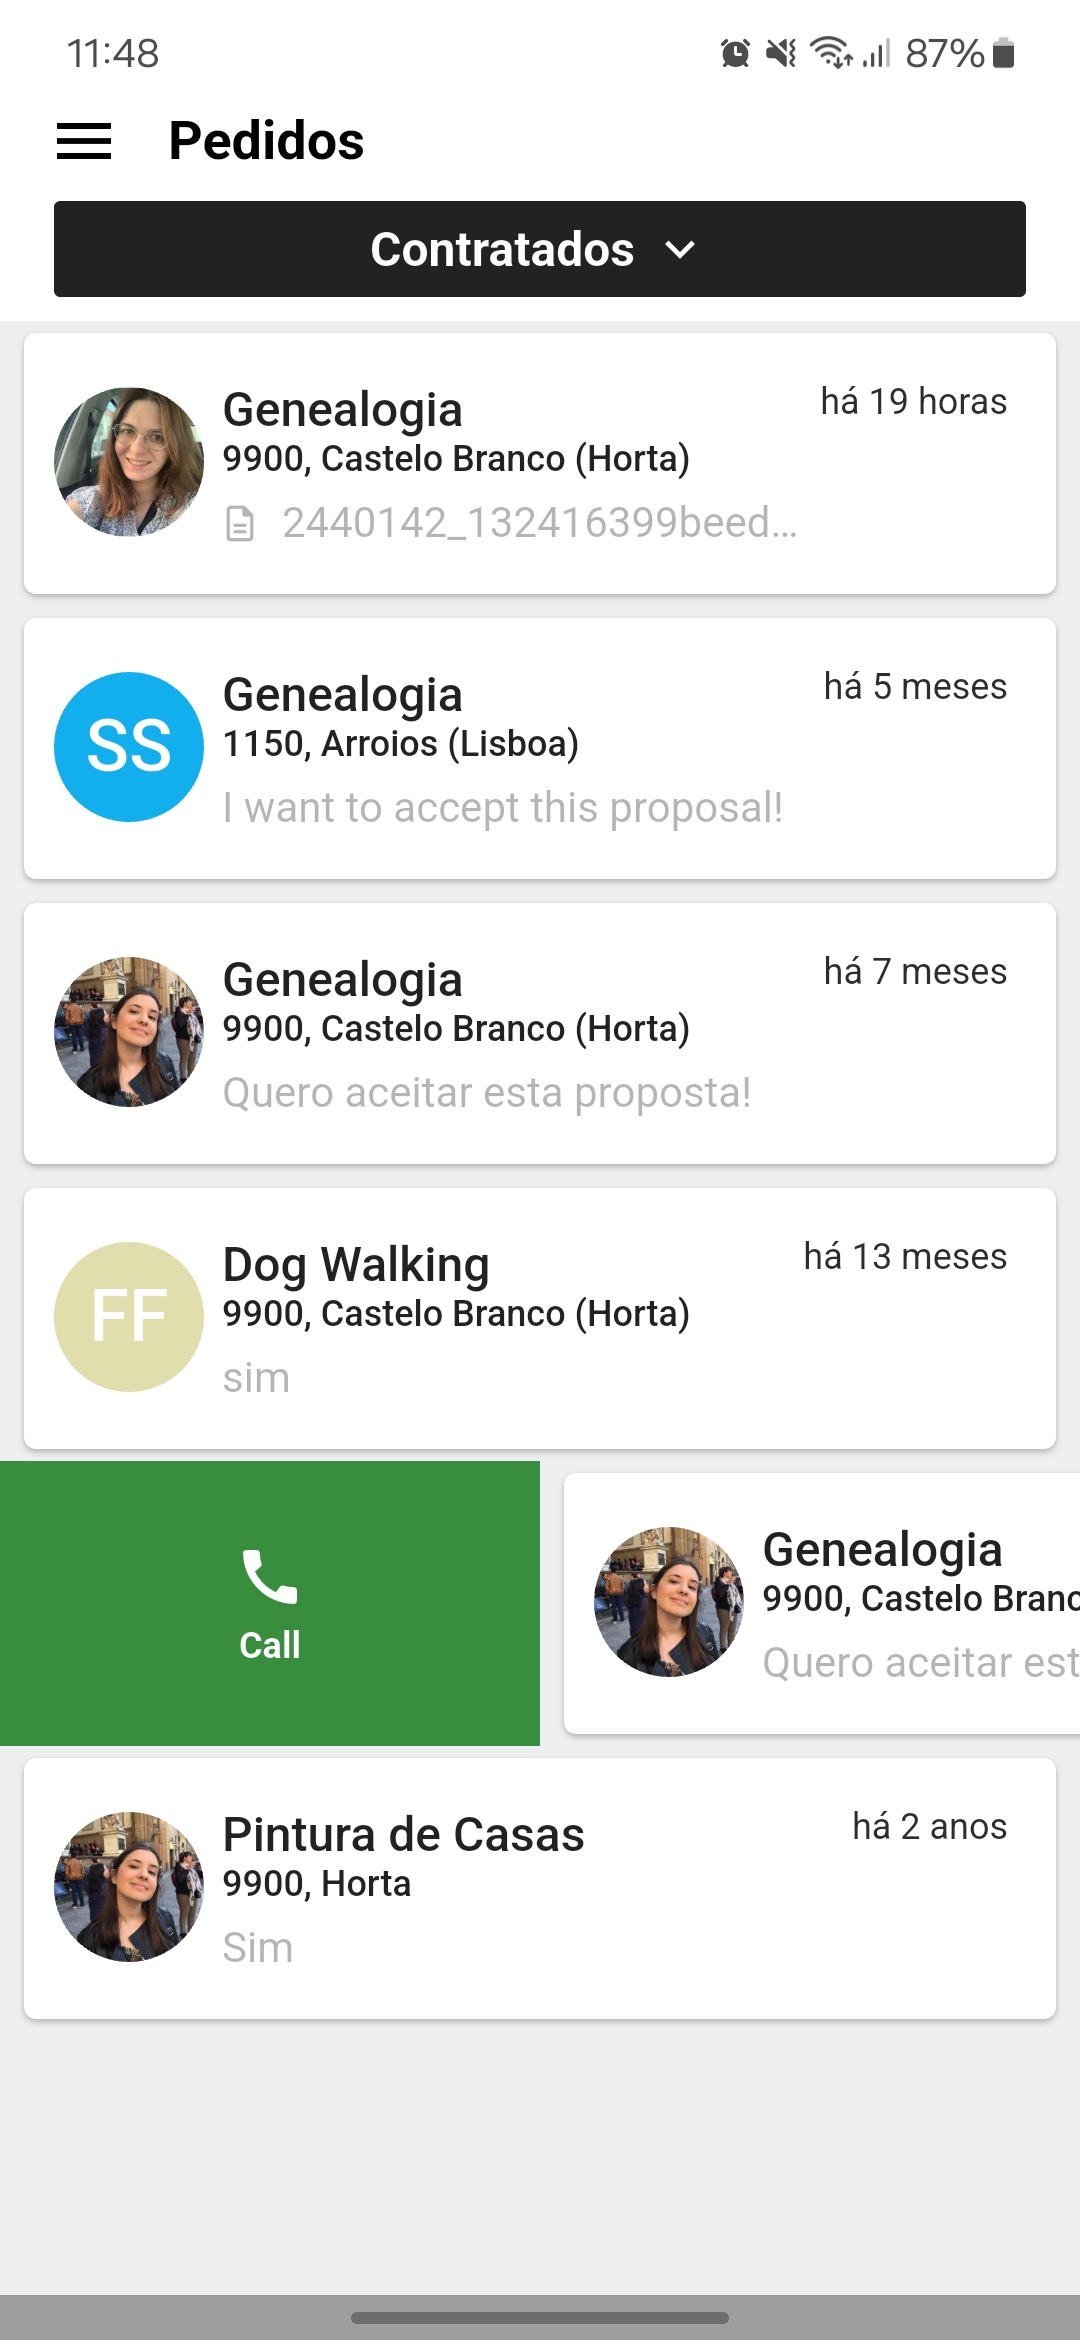Tap the FF beige avatar circle

pyautogui.click(x=129, y=1317)
